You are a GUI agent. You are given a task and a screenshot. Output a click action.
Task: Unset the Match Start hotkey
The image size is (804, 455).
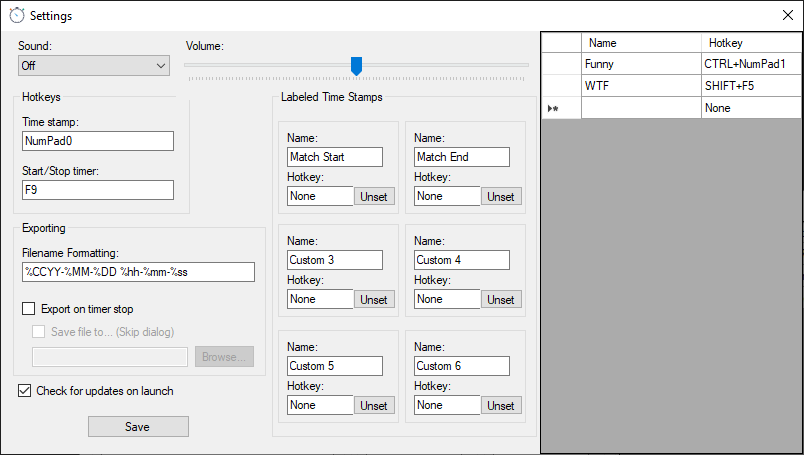(x=374, y=197)
